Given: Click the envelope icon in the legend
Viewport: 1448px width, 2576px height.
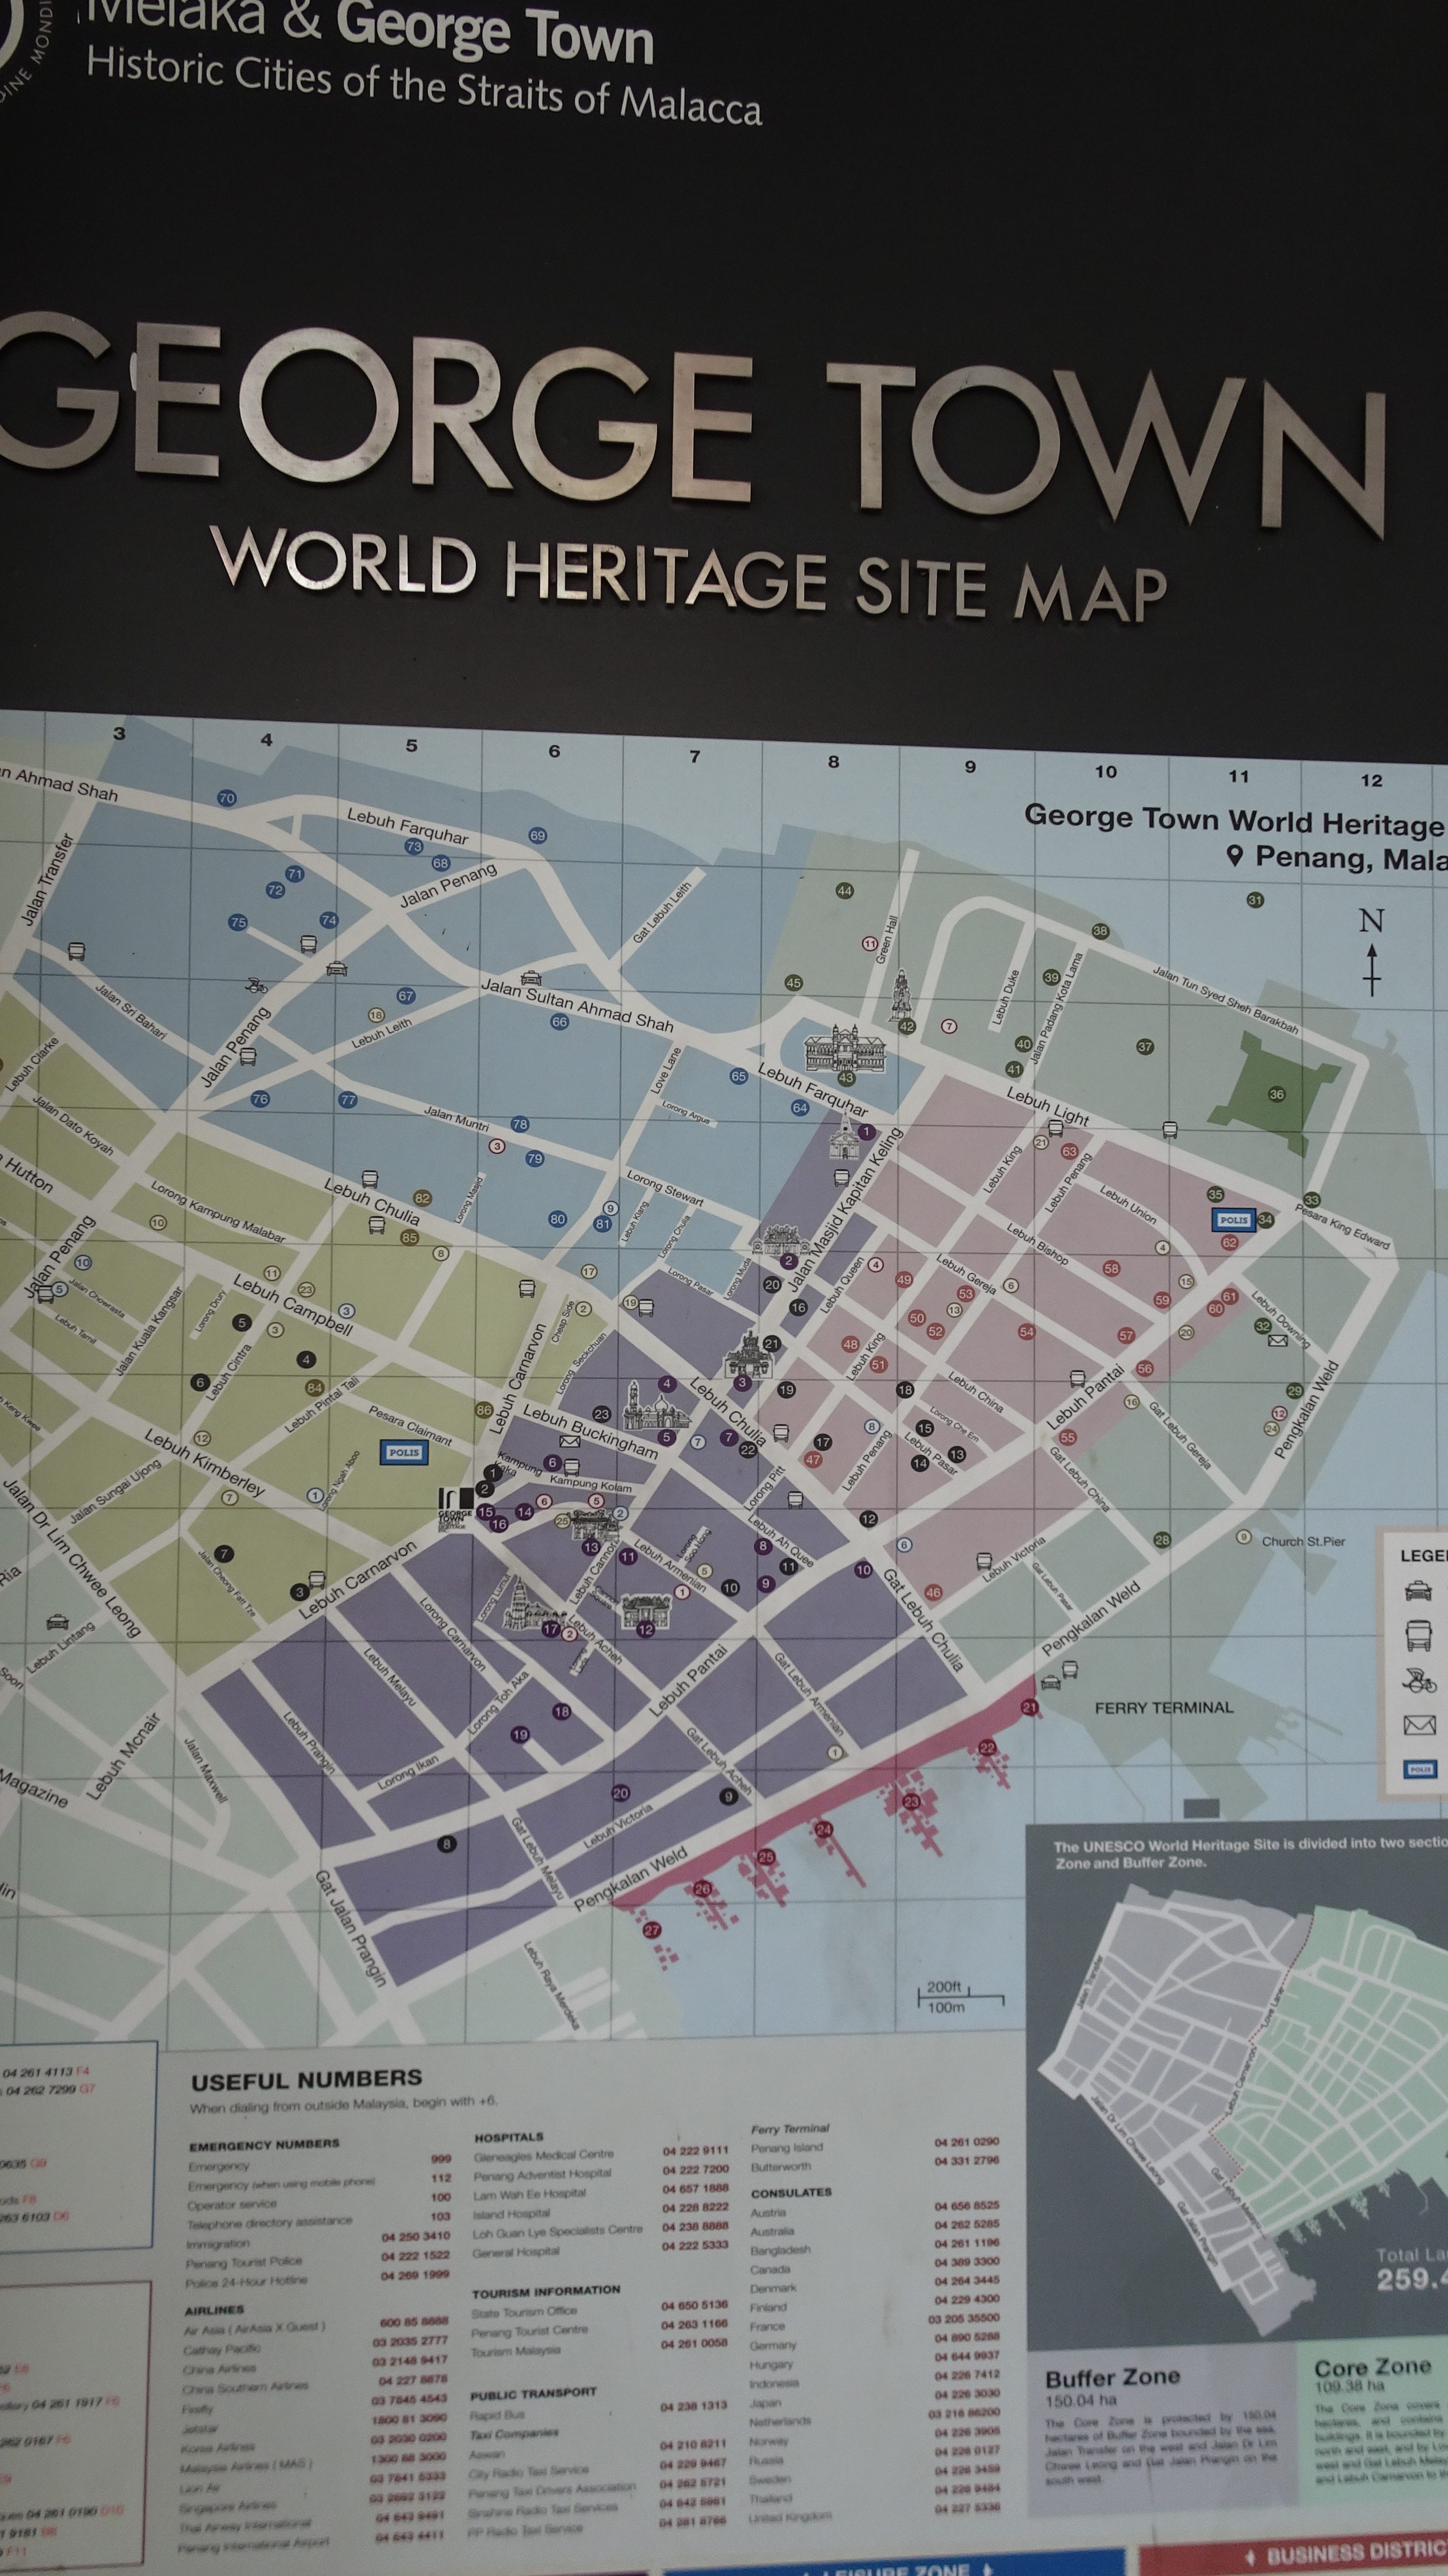Looking at the screenshot, I should [1420, 1725].
